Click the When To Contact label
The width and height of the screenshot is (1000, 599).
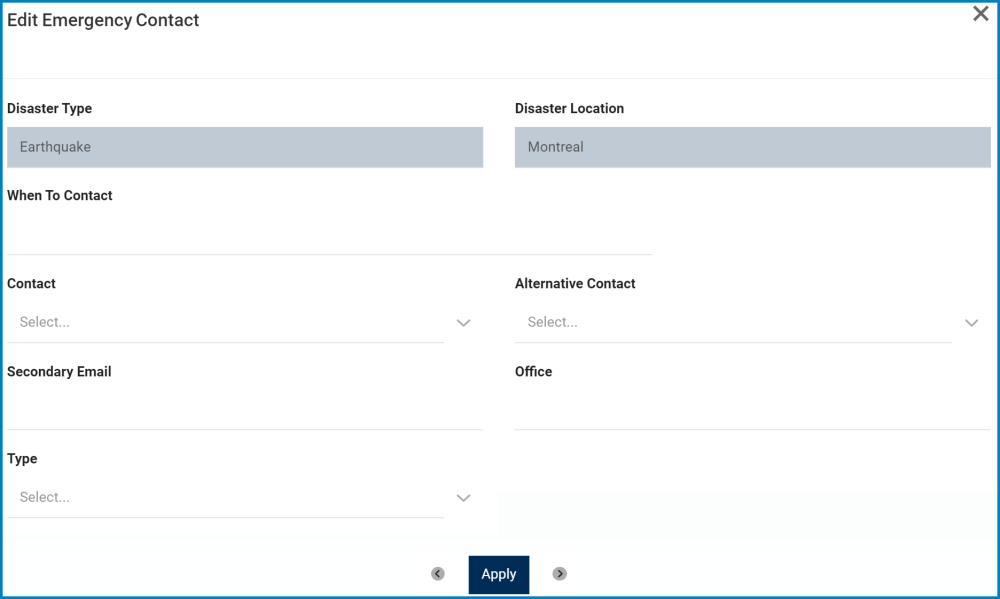[x=60, y=196]
